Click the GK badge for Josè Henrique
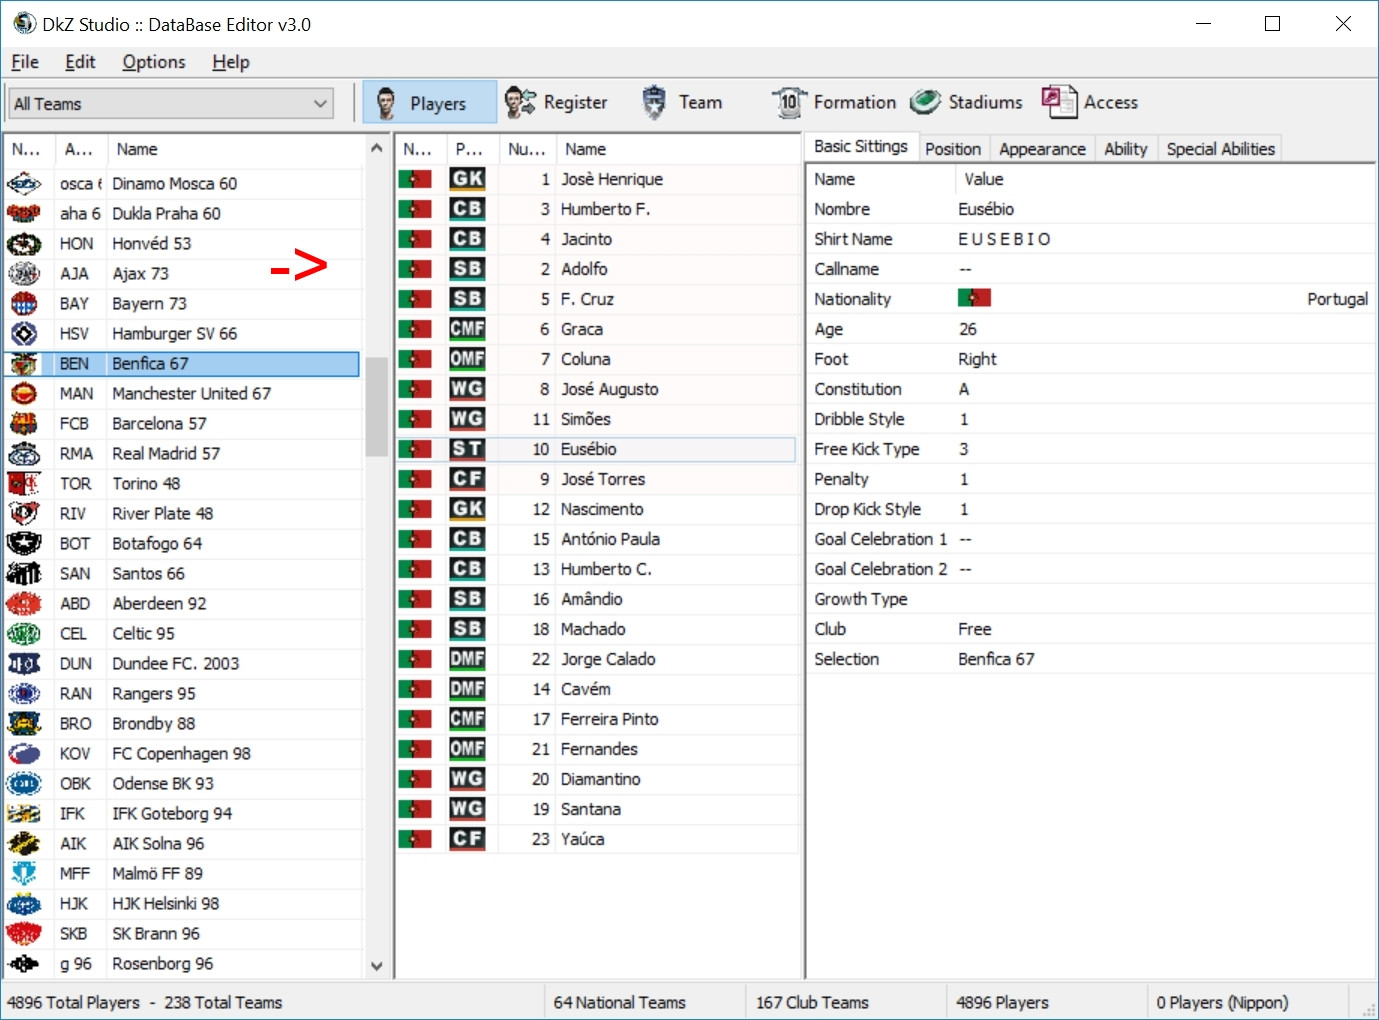Viewport: 1379px width, 1020px height. tap(467, 179)
